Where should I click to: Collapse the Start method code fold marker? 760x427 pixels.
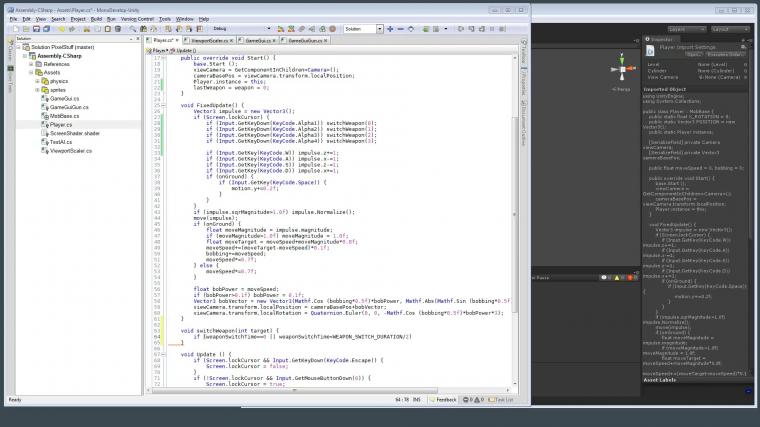pyautogui.click(x=163, y=58)
